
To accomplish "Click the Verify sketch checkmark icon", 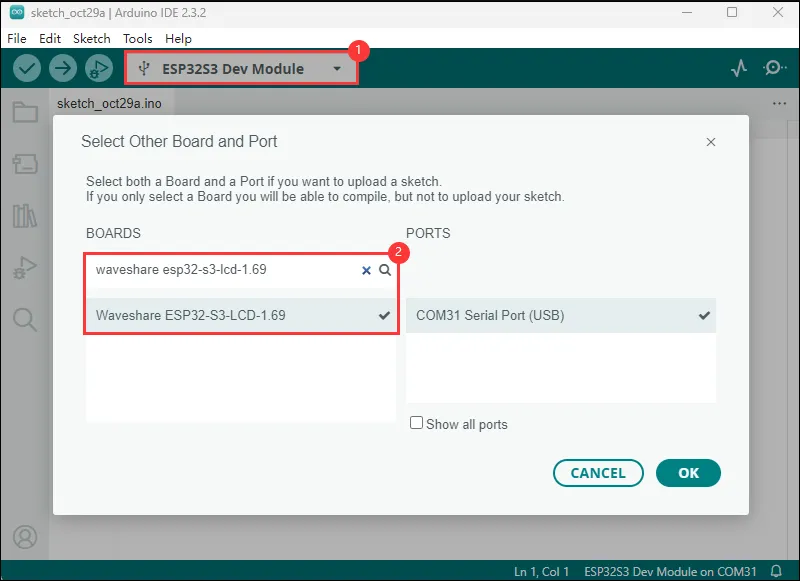I will [x=27, y=69].
